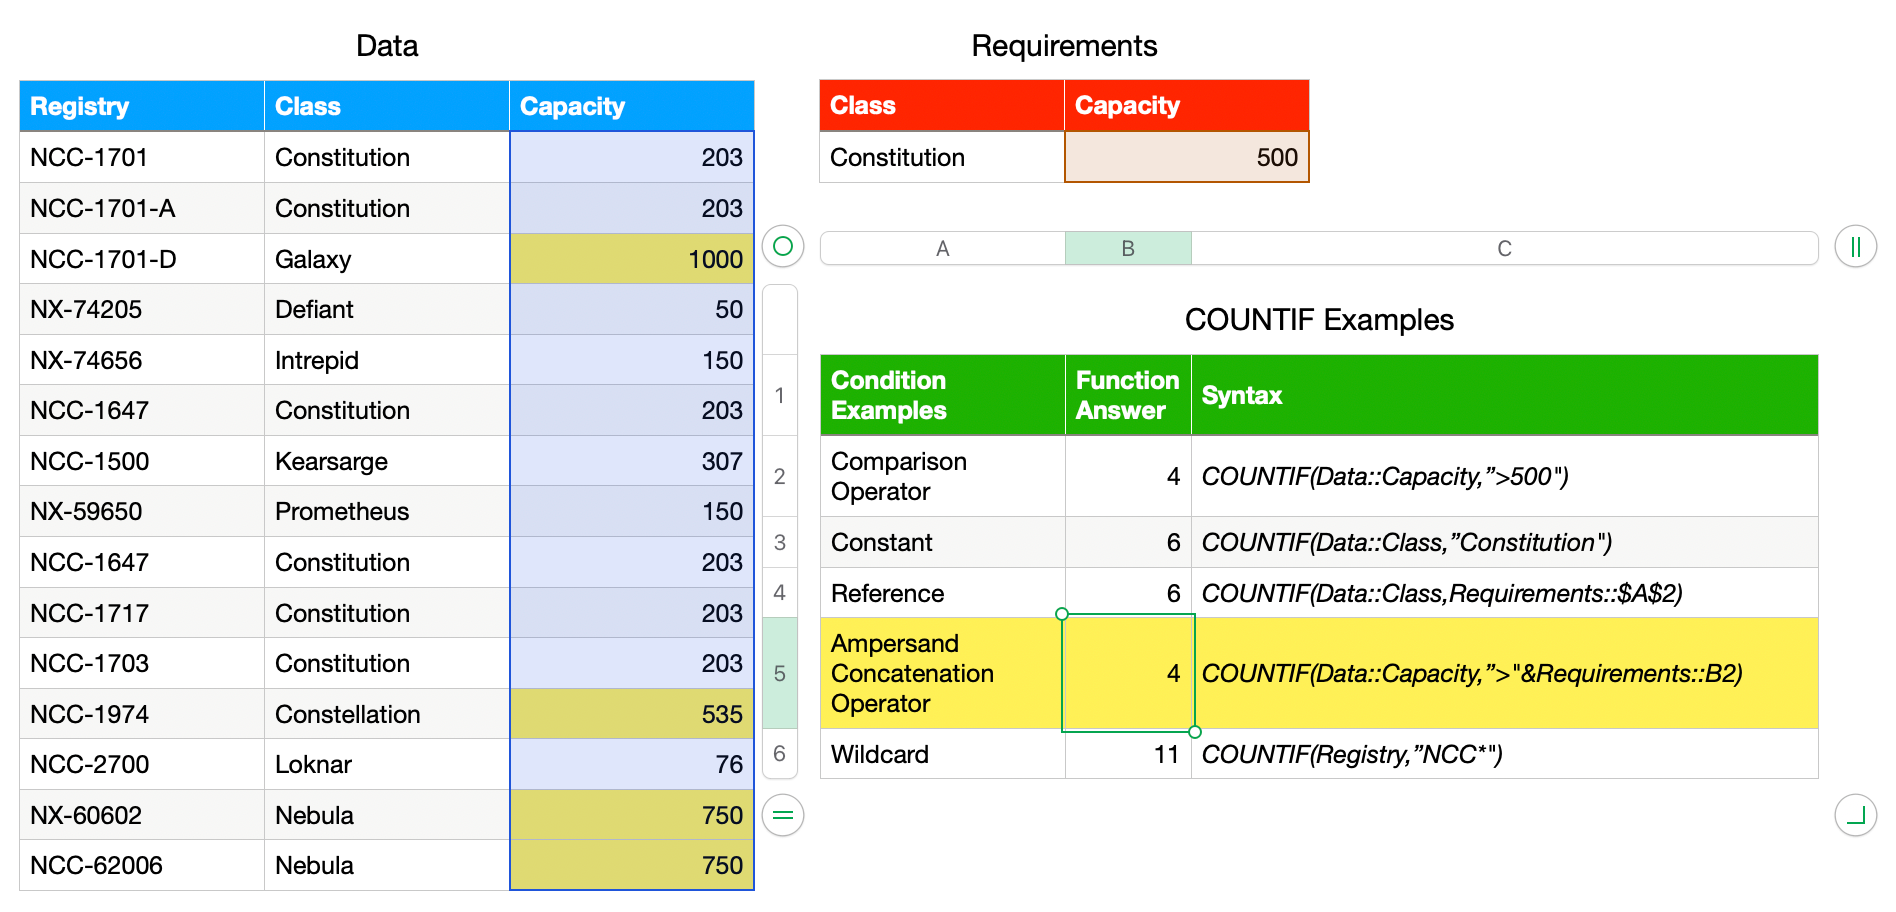The image size is (1896, 912).
Task: Select the row 6 header tab
Action: [780, 753]
